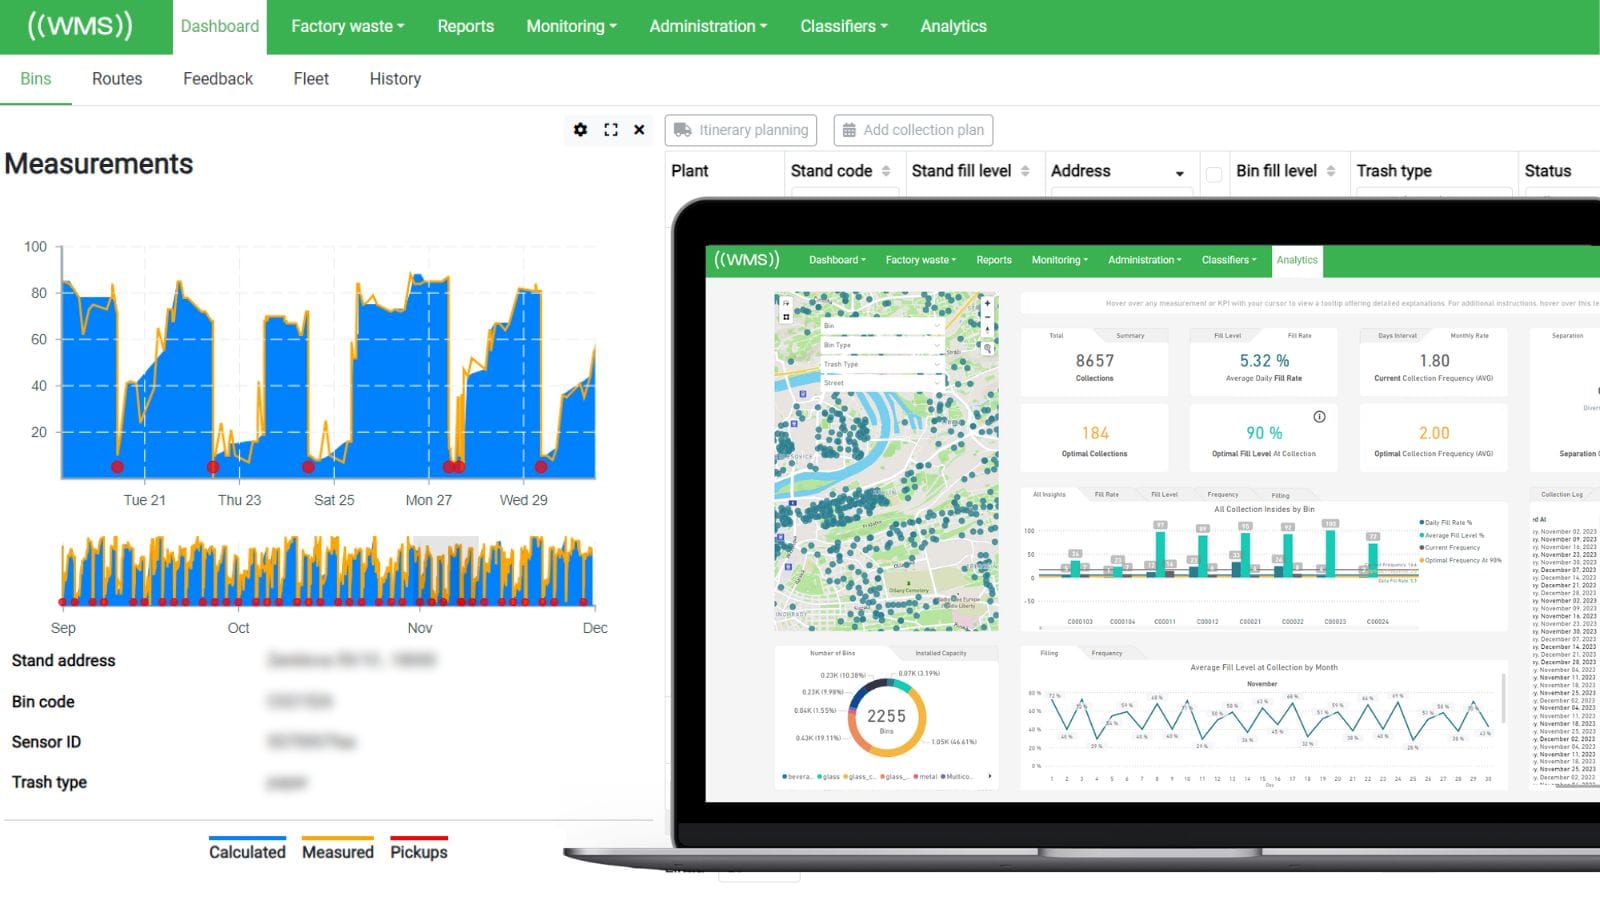Expand the Factory waste menu
This screenshot has height=900, width=1600.
tap(347, 26)
